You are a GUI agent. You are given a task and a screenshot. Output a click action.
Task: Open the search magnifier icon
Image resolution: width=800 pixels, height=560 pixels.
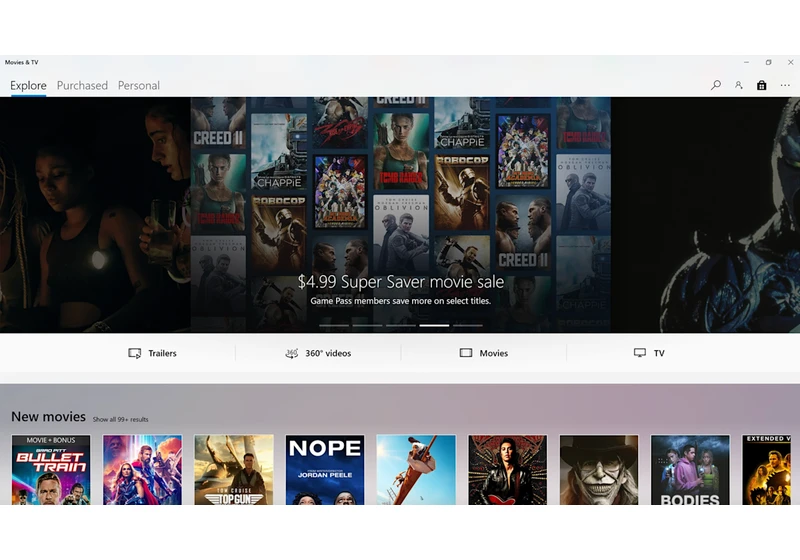pyautogui.click(x=716, y=85)
